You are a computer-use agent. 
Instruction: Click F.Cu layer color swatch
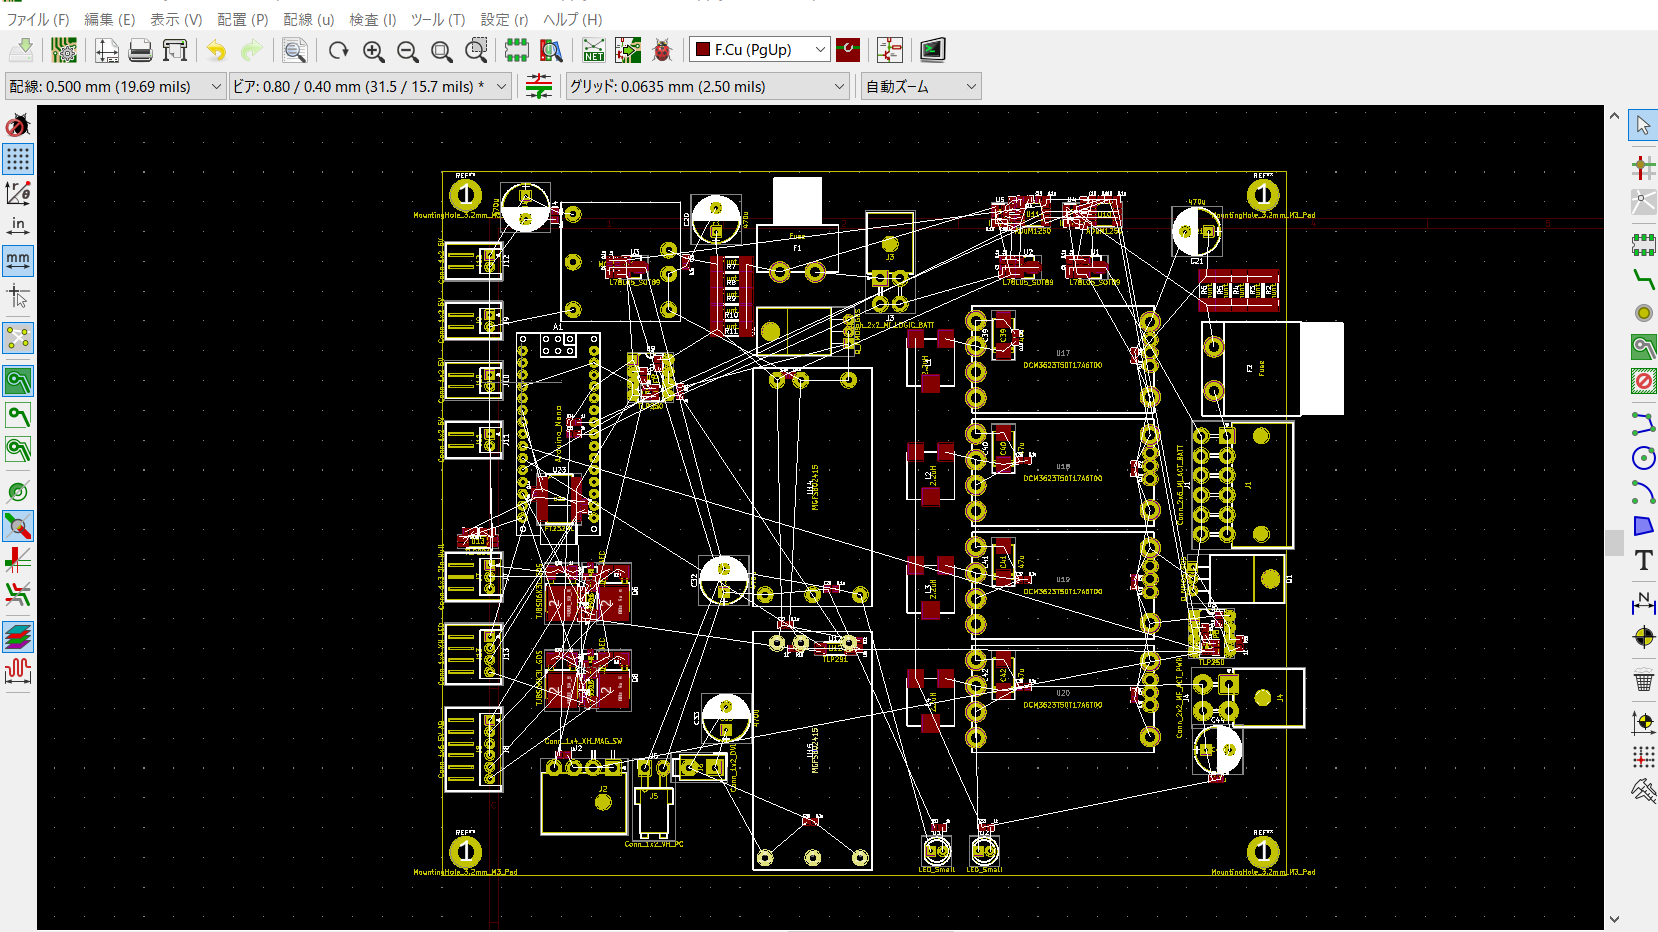point(703,50)
